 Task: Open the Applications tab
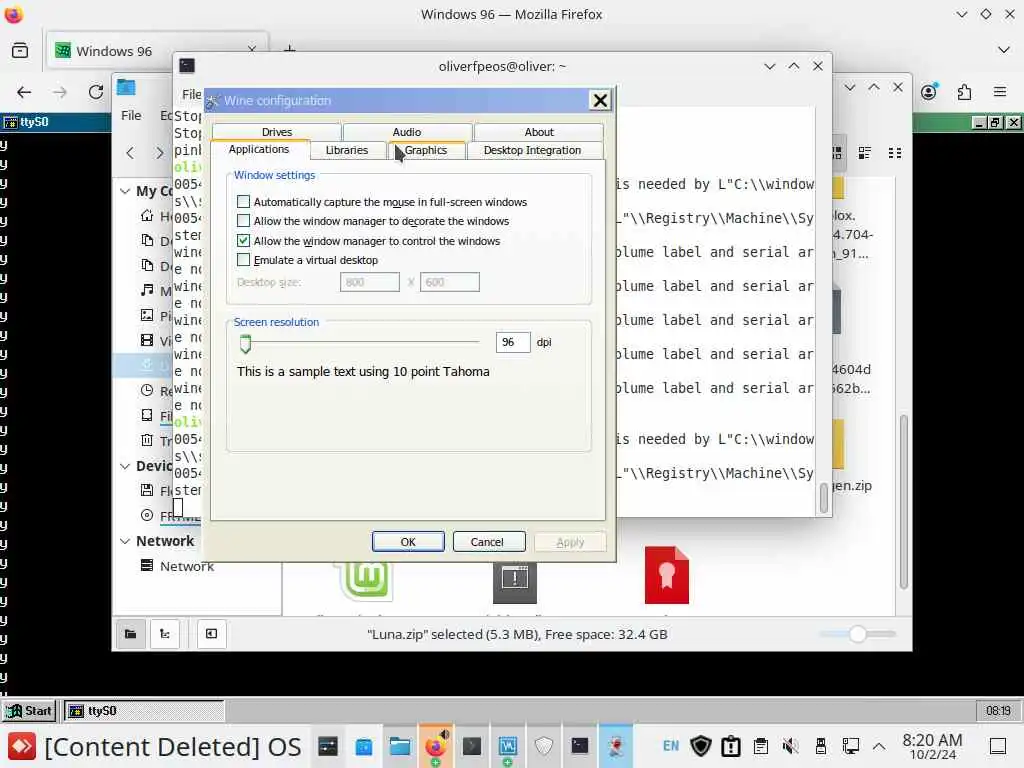(x=259, y=150)
